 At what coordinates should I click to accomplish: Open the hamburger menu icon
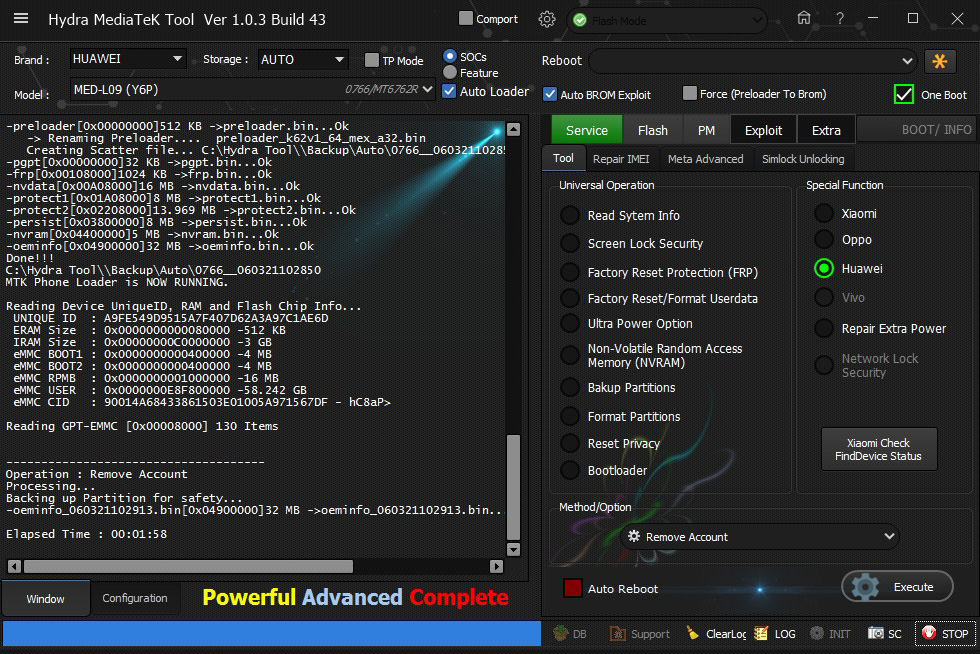click(x=20, y=19)
